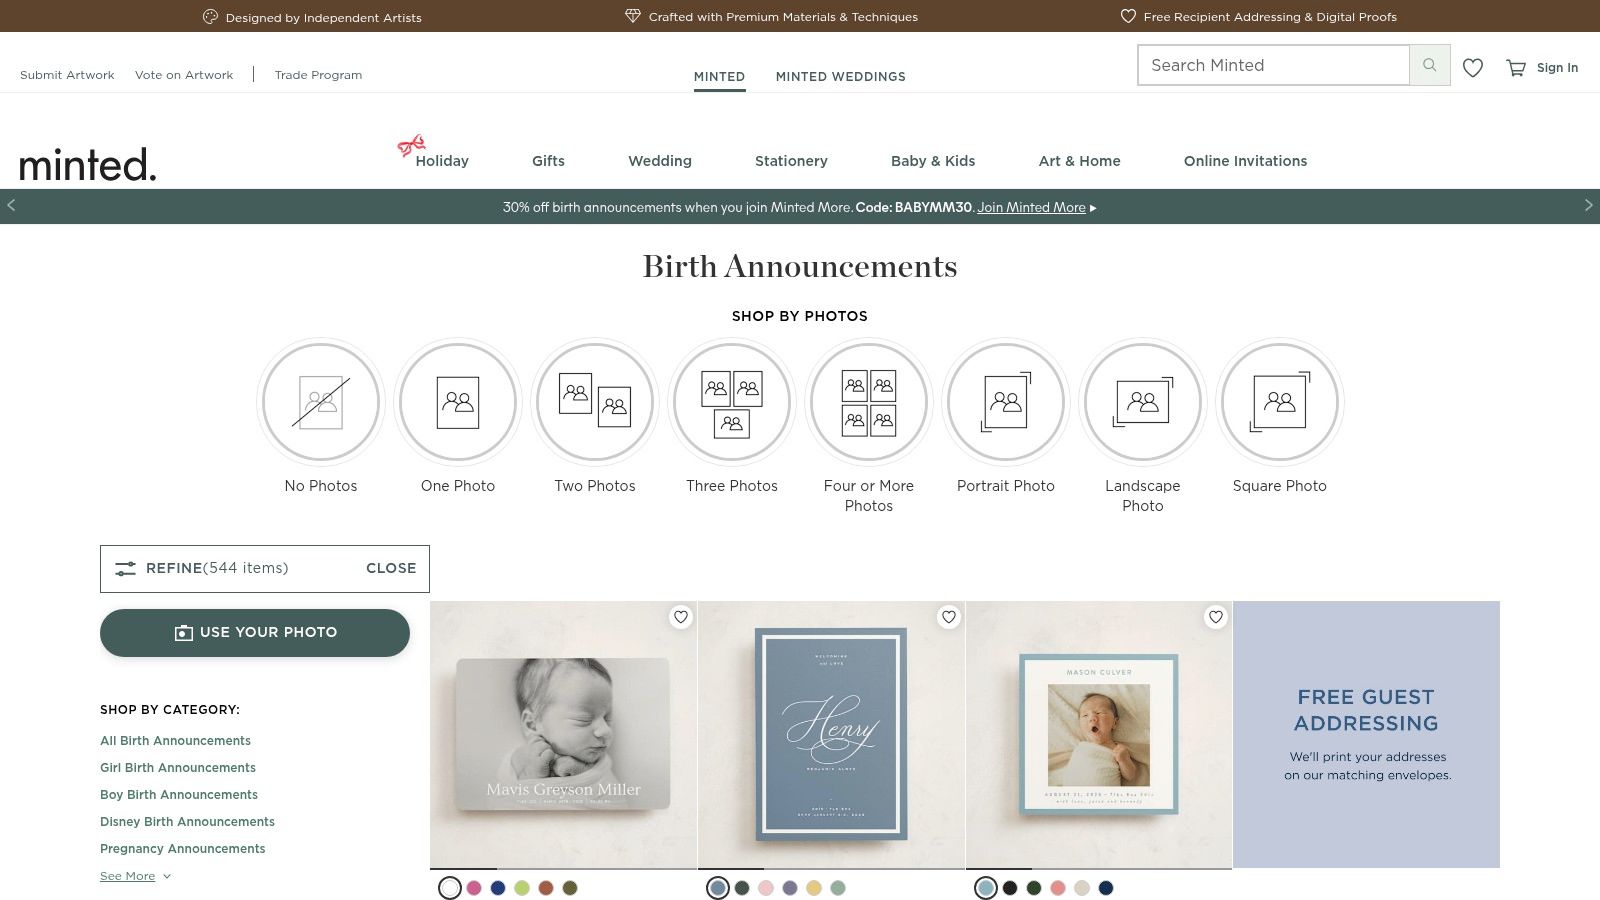Open the shopping cart icon
Image resolution: width=1600 pixels, height=900 pixels.
1516,68
